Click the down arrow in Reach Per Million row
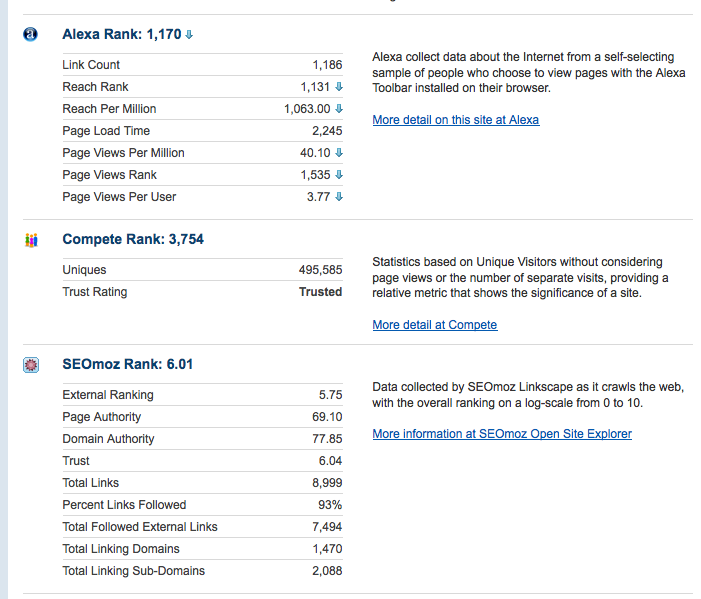The height and width of the screenshot is (599, 701). coord(339,109)
